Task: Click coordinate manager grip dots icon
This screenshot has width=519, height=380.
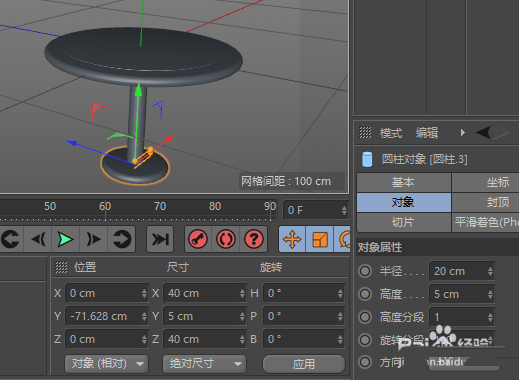Action: click(61, 267)
